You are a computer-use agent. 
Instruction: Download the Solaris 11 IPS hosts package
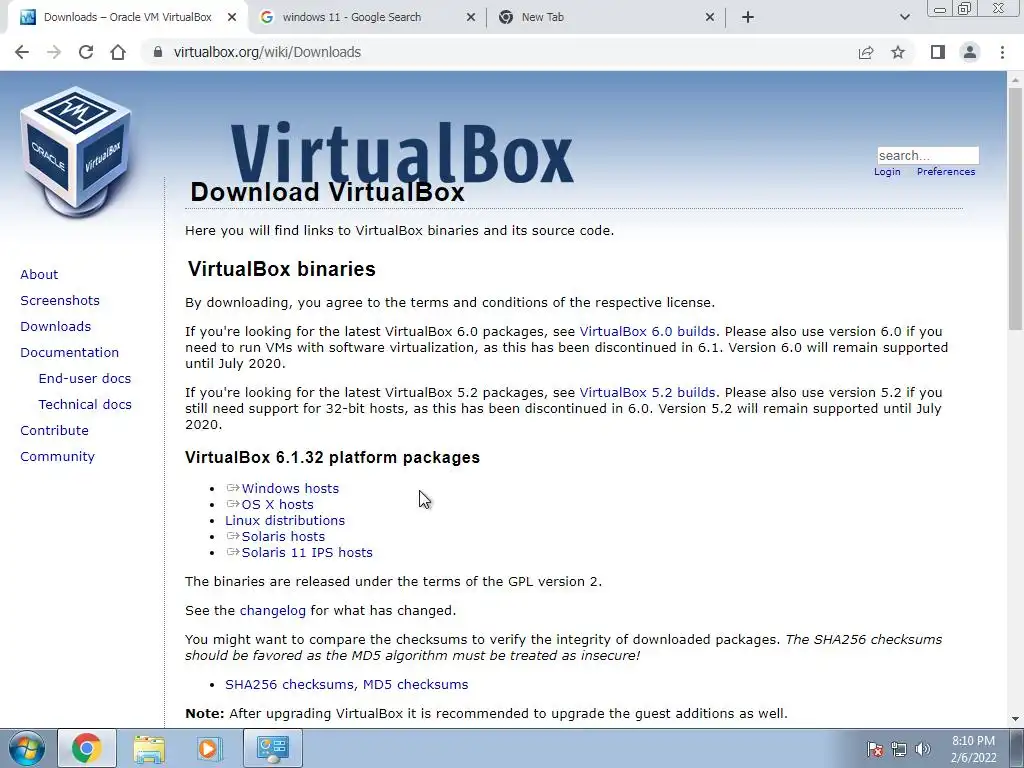tap(307, 552)
